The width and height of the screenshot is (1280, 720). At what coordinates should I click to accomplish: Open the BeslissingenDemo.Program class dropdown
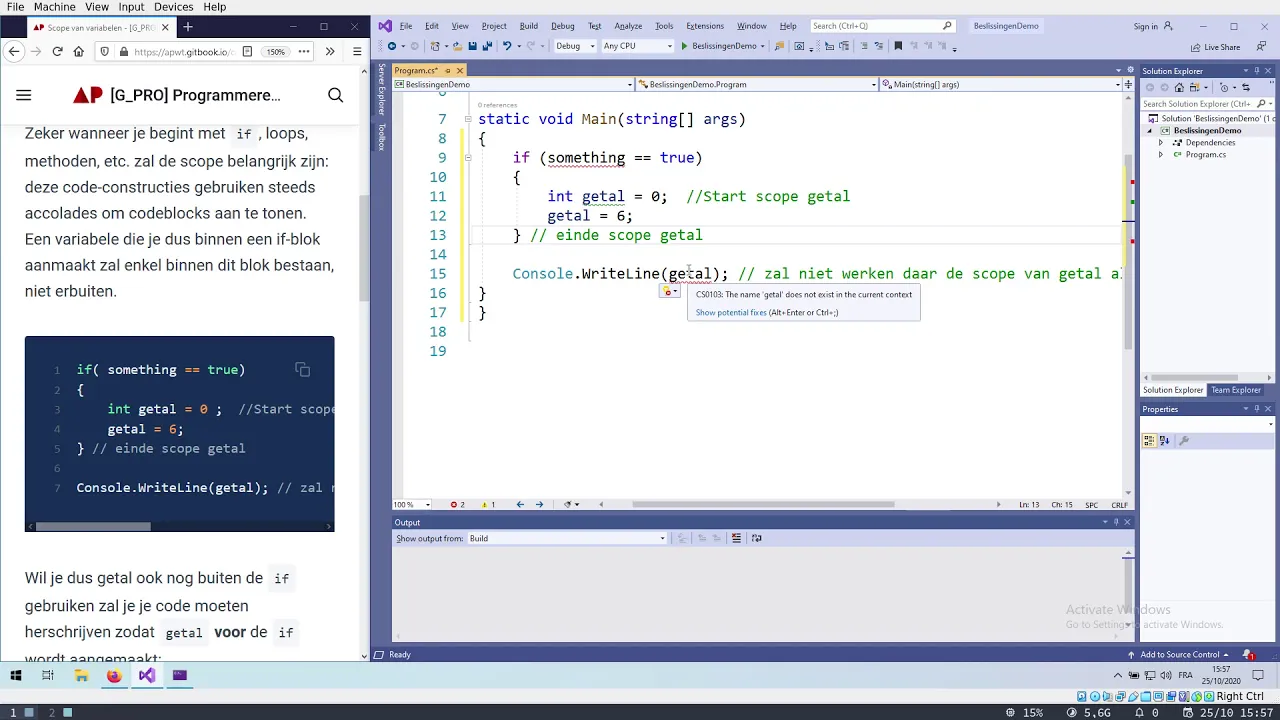(756, 84)
